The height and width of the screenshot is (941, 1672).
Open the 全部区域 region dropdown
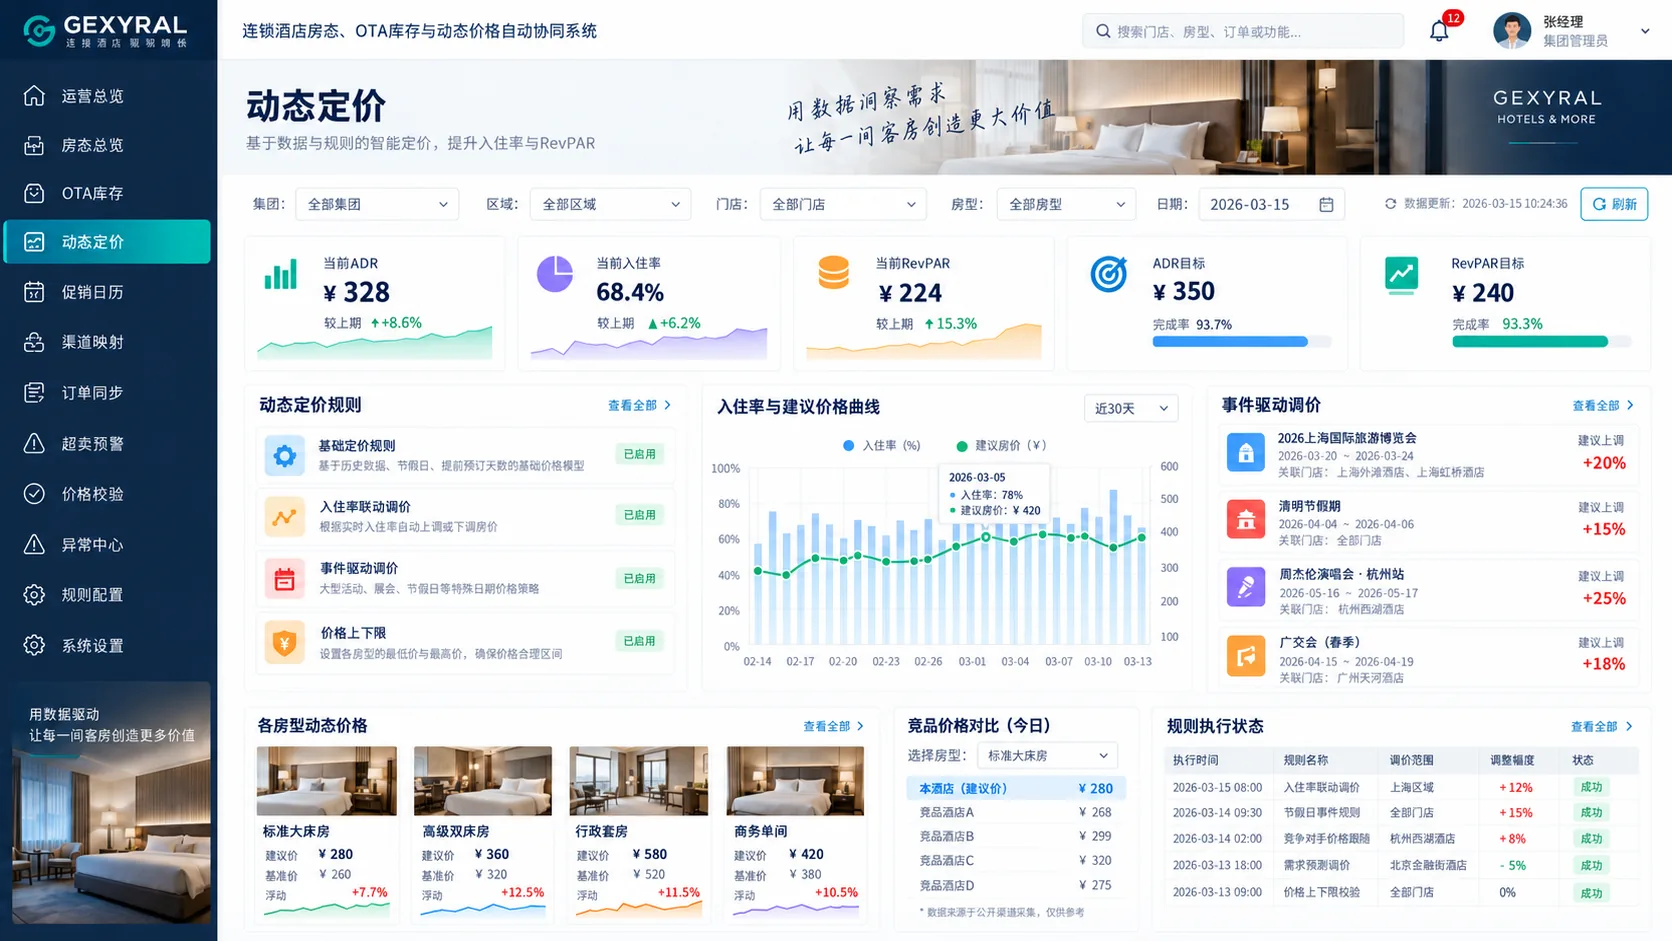pos(610,204)
